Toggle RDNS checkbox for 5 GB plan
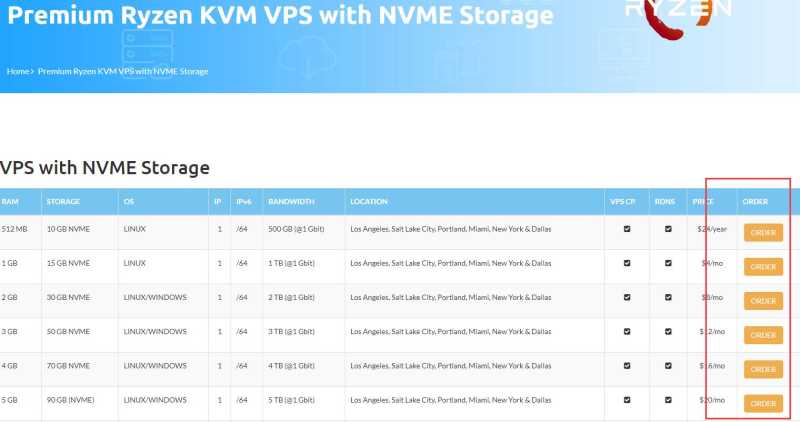 click(668, 399)
